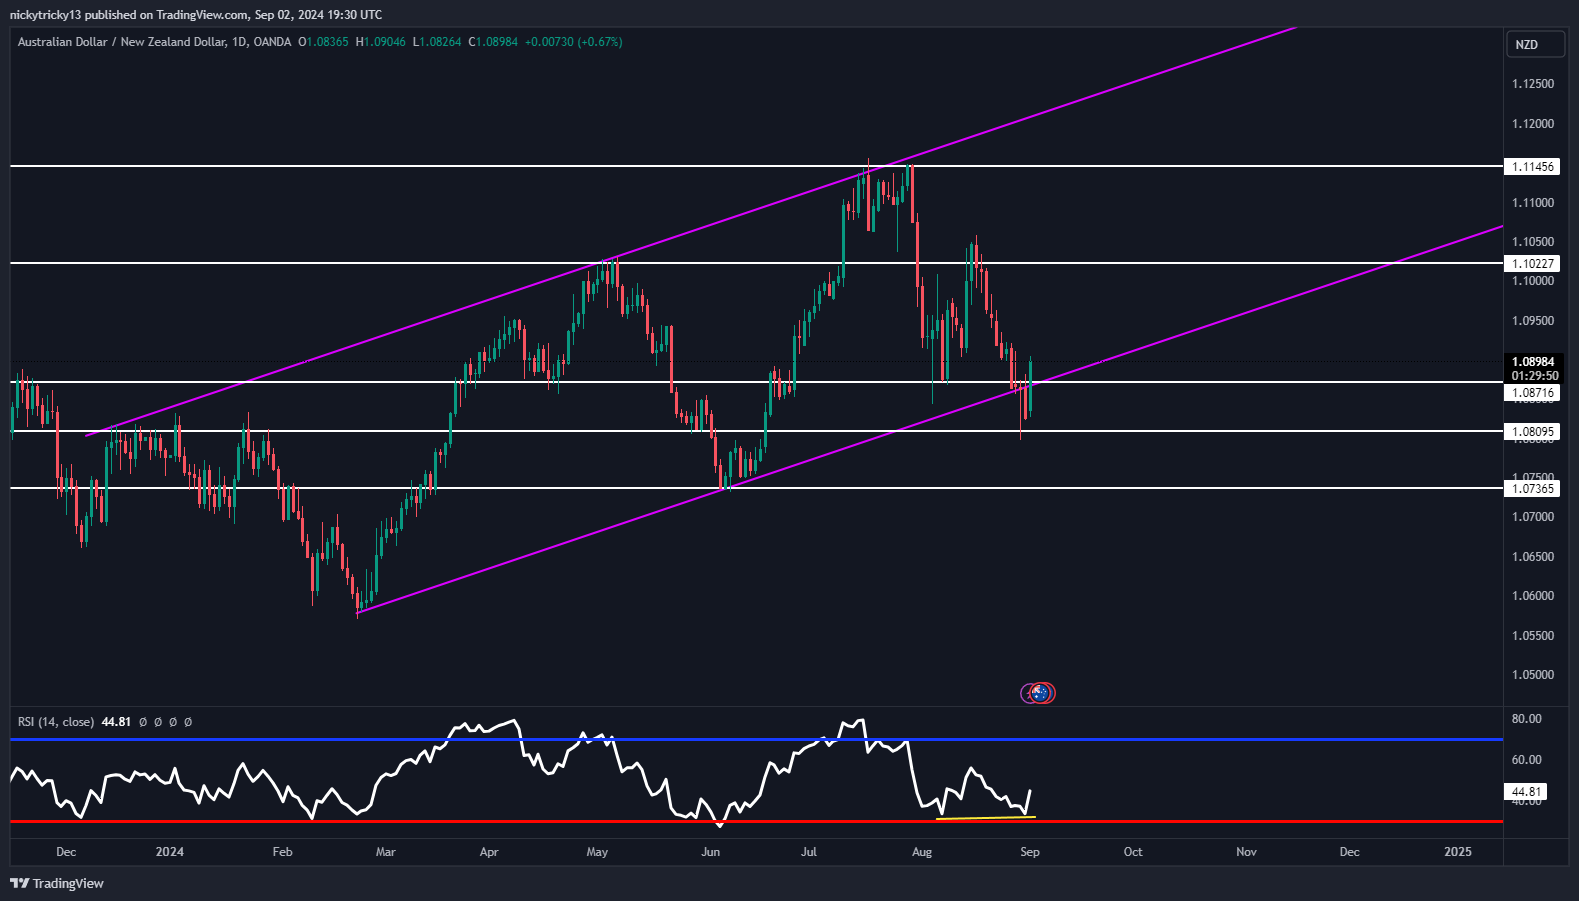The image size is (1579, 901).
Task: Click the 60.00 RSI axis tick
Action: 1526,760
